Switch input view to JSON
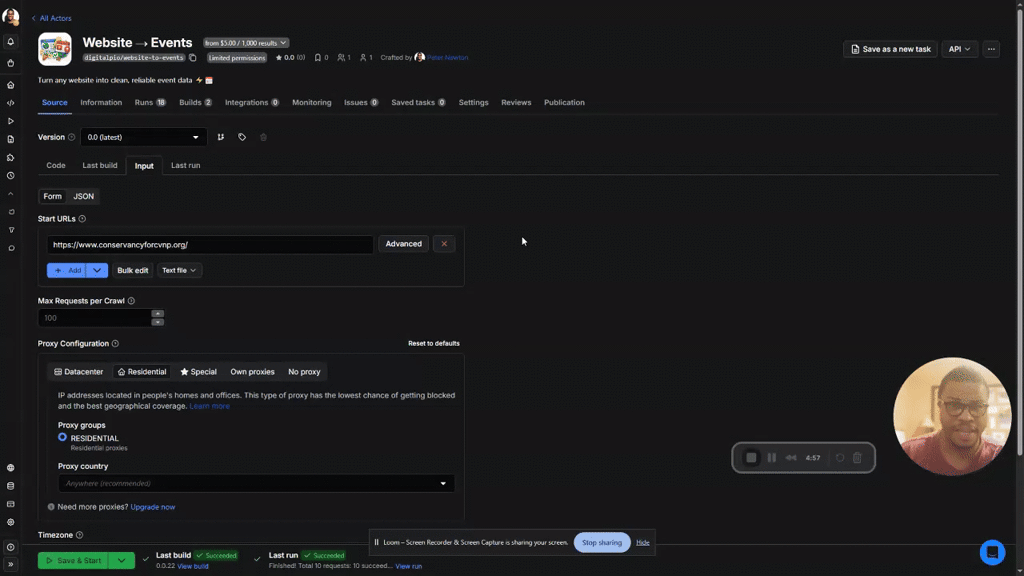The height and width of the screenshot is (576, 1024). click(84, 197)
